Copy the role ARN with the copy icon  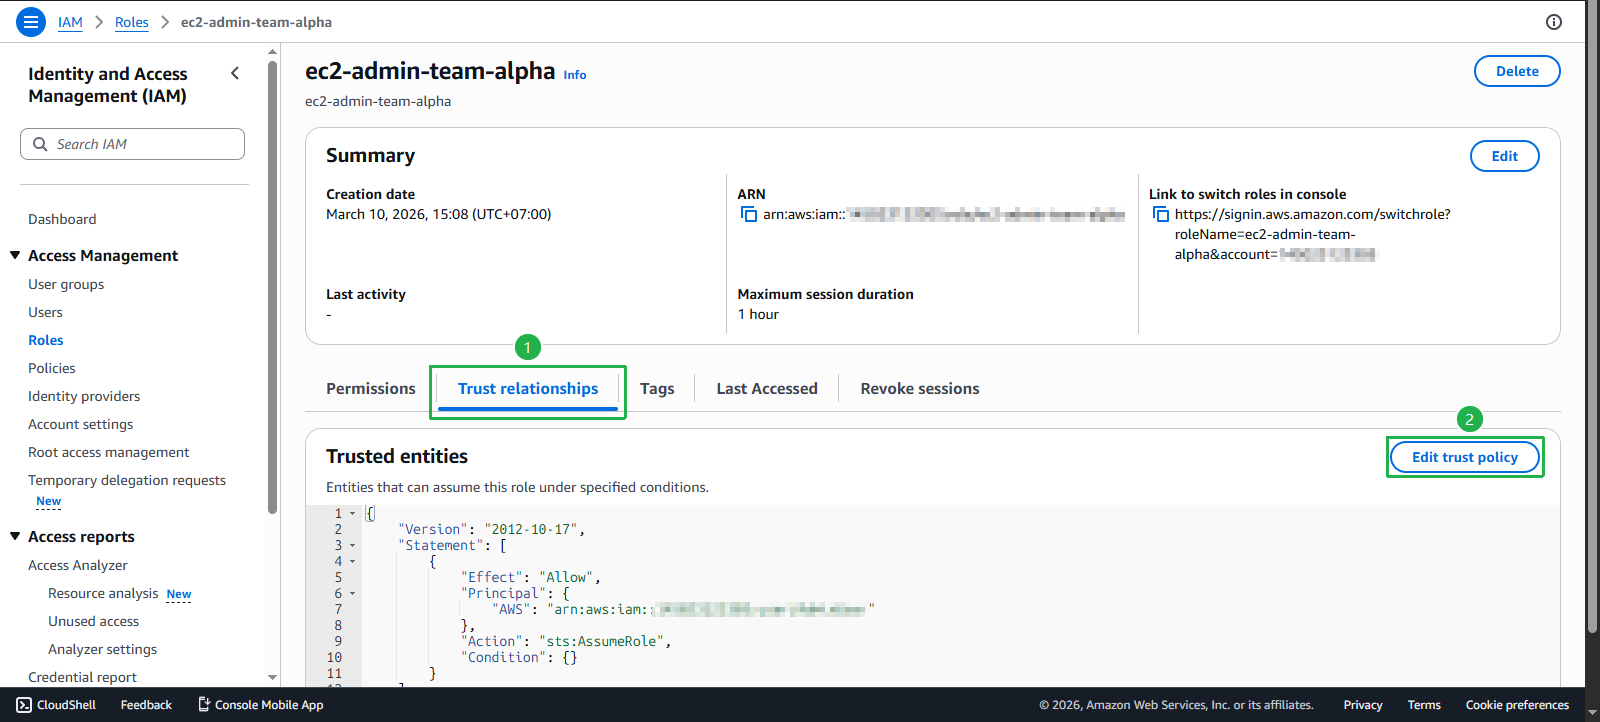tap(749, 214)
